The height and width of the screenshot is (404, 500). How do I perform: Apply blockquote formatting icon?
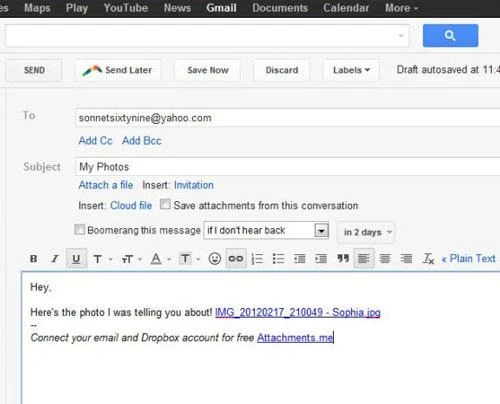point(343,259)
